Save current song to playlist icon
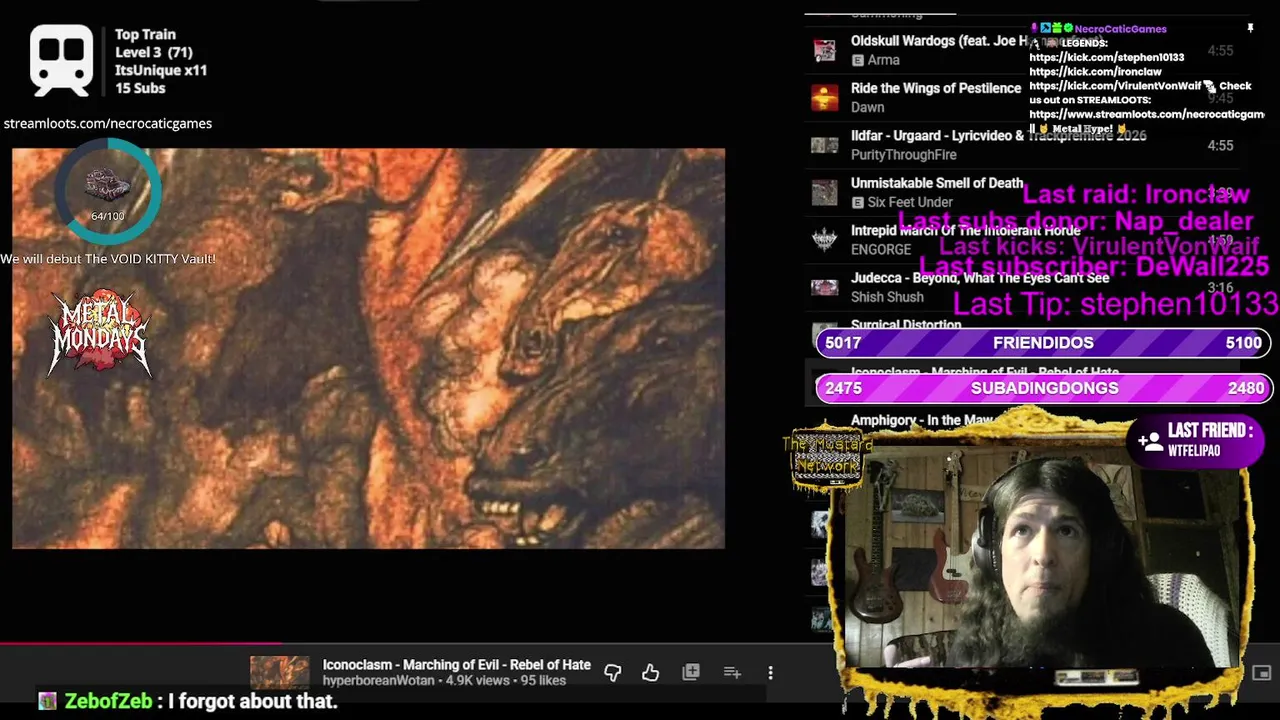The height and width of the screenshot is (720, 1280). point(691,673)
